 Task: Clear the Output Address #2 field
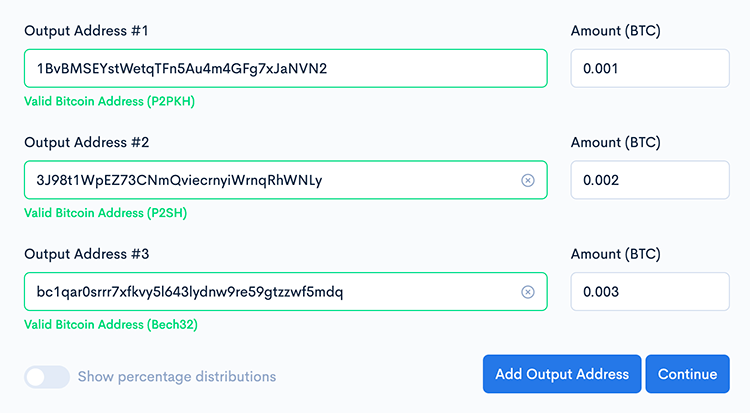(528, 181)
